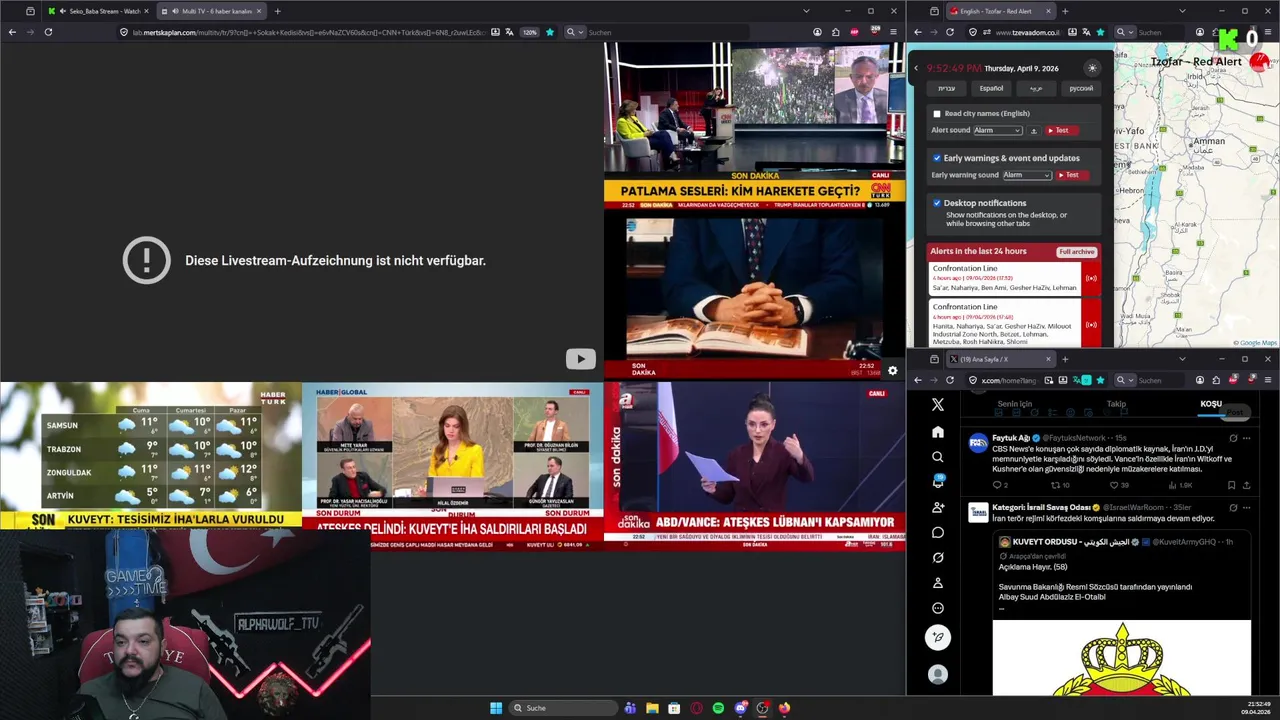The height and width of the screenshot is (720, 1280).
Task: Open more options on Faytuk Ağı post
Action: coord(1246,438)
